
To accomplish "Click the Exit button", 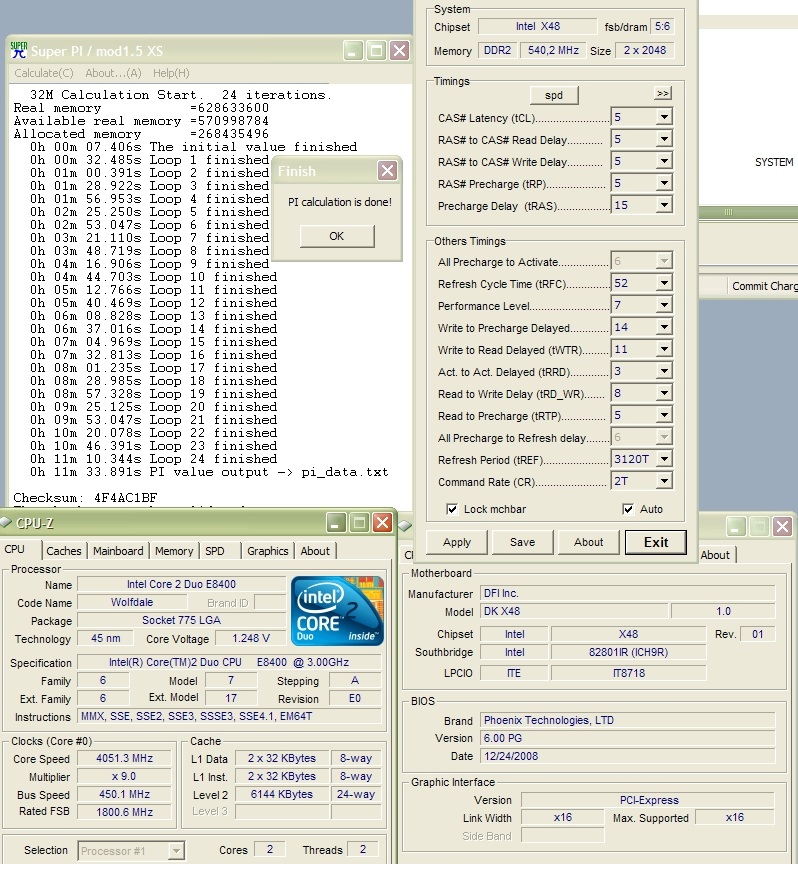I will 656,542.
